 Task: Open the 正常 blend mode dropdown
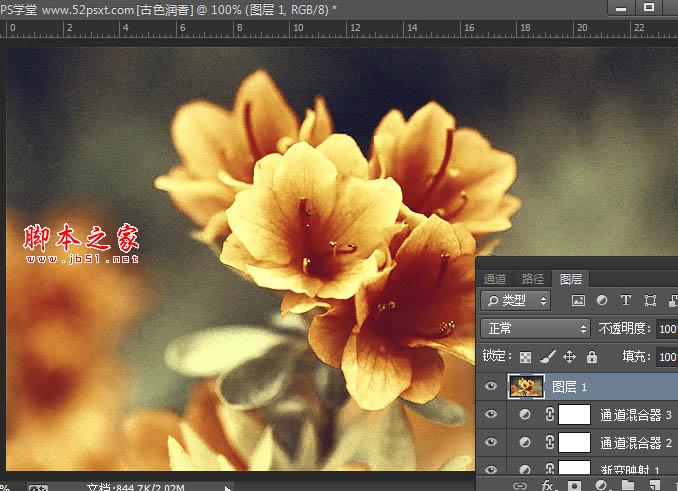(x=535, y=329)
